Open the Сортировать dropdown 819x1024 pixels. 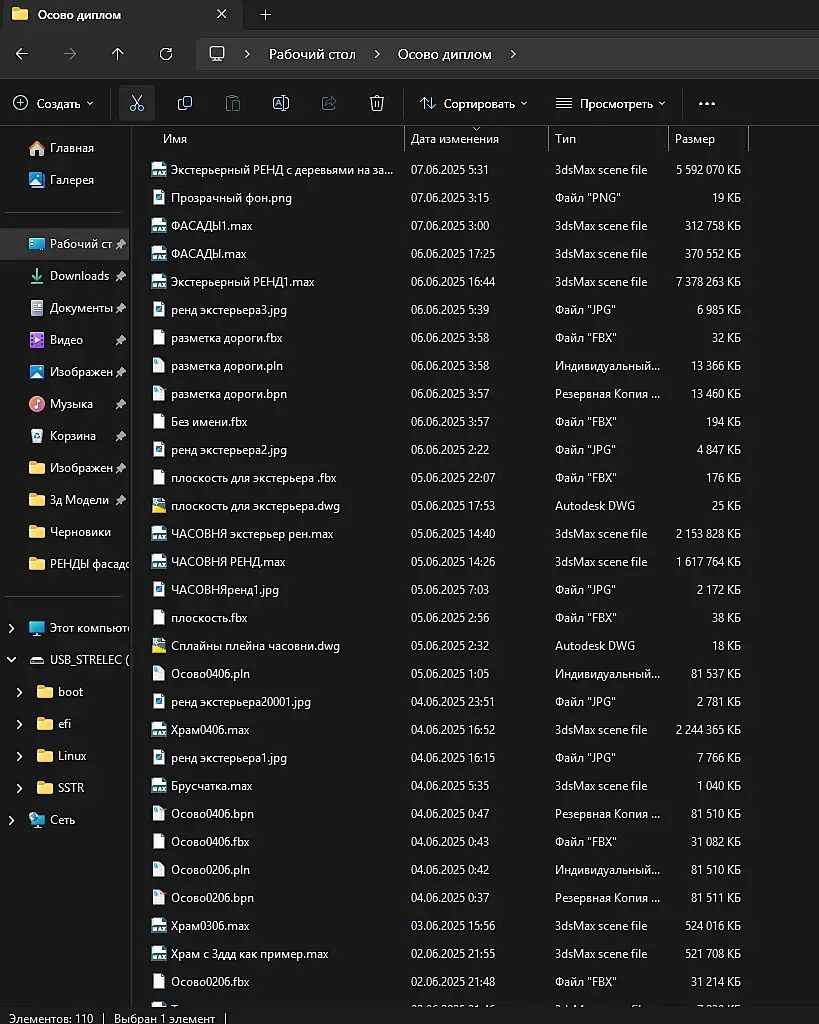click(x=474, y=103)
